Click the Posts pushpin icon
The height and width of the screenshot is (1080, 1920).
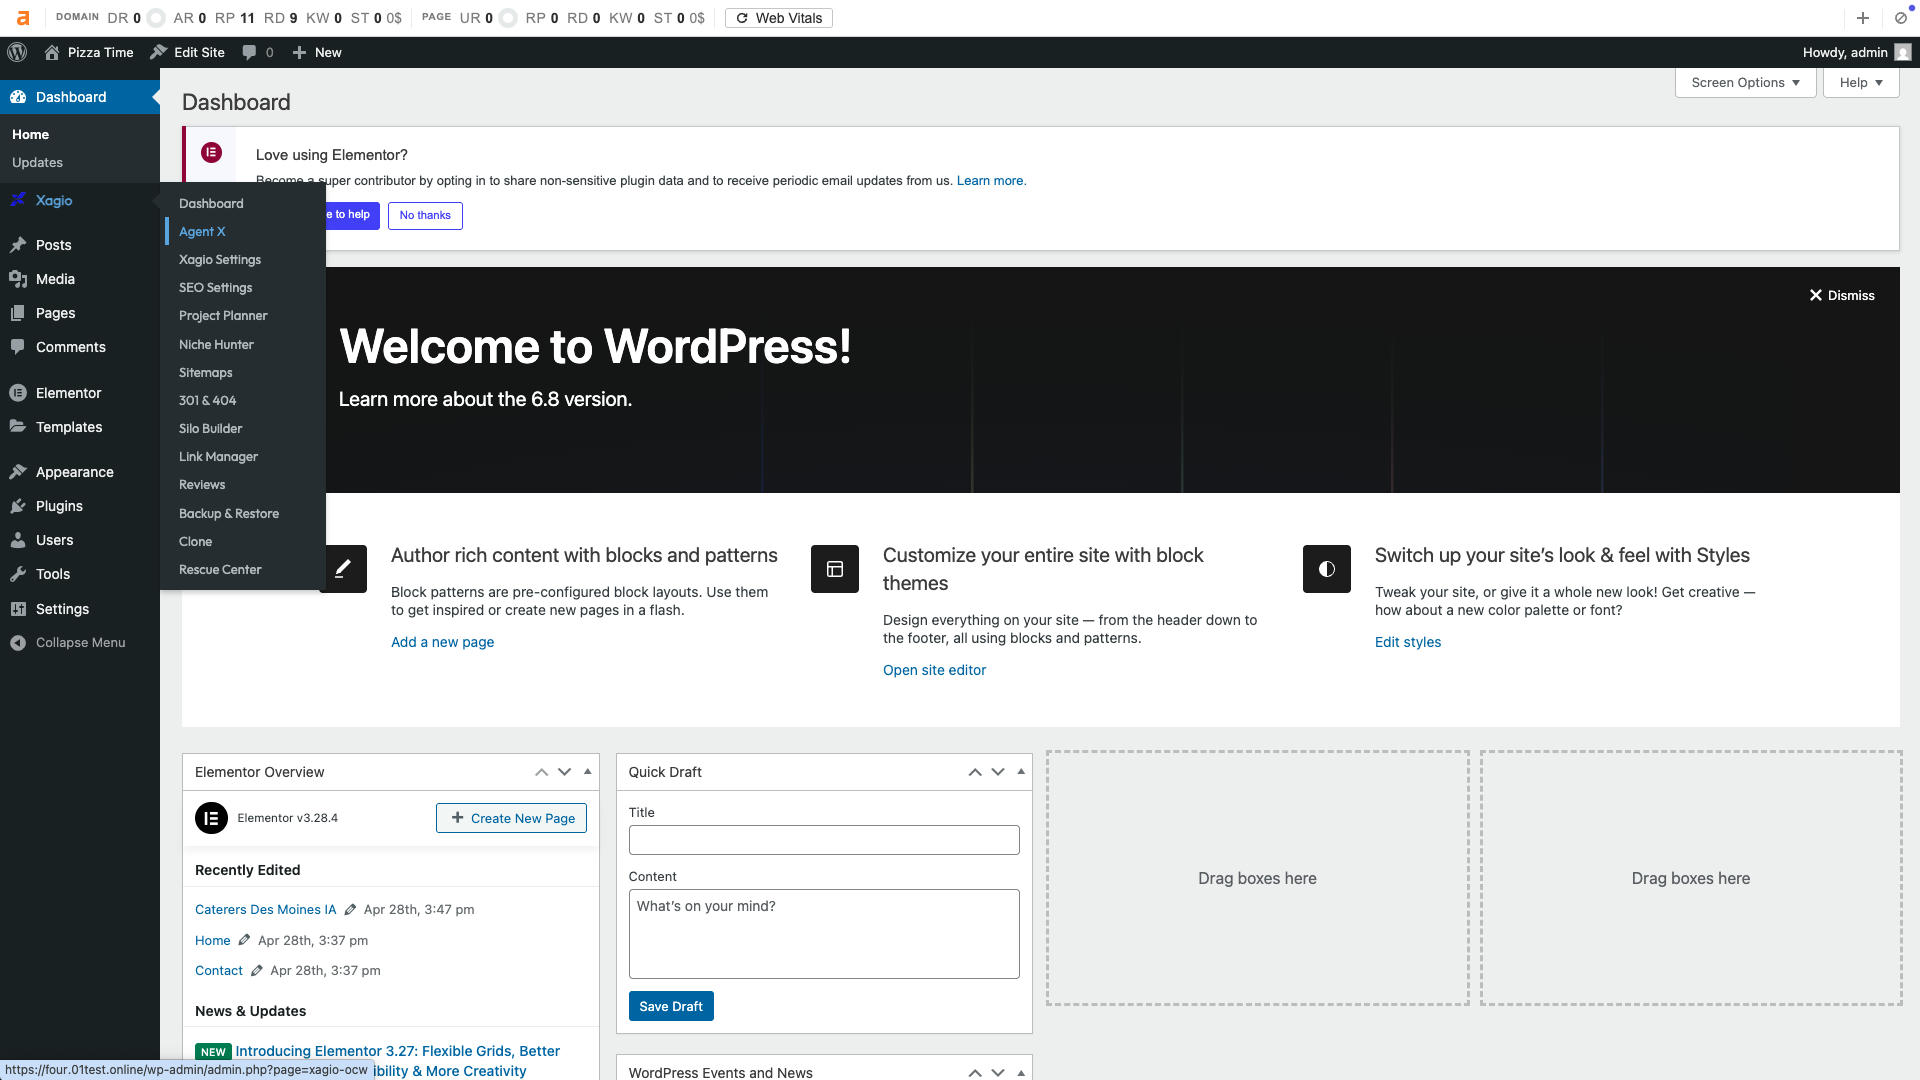pyautogui.click(x=18, y=245)
